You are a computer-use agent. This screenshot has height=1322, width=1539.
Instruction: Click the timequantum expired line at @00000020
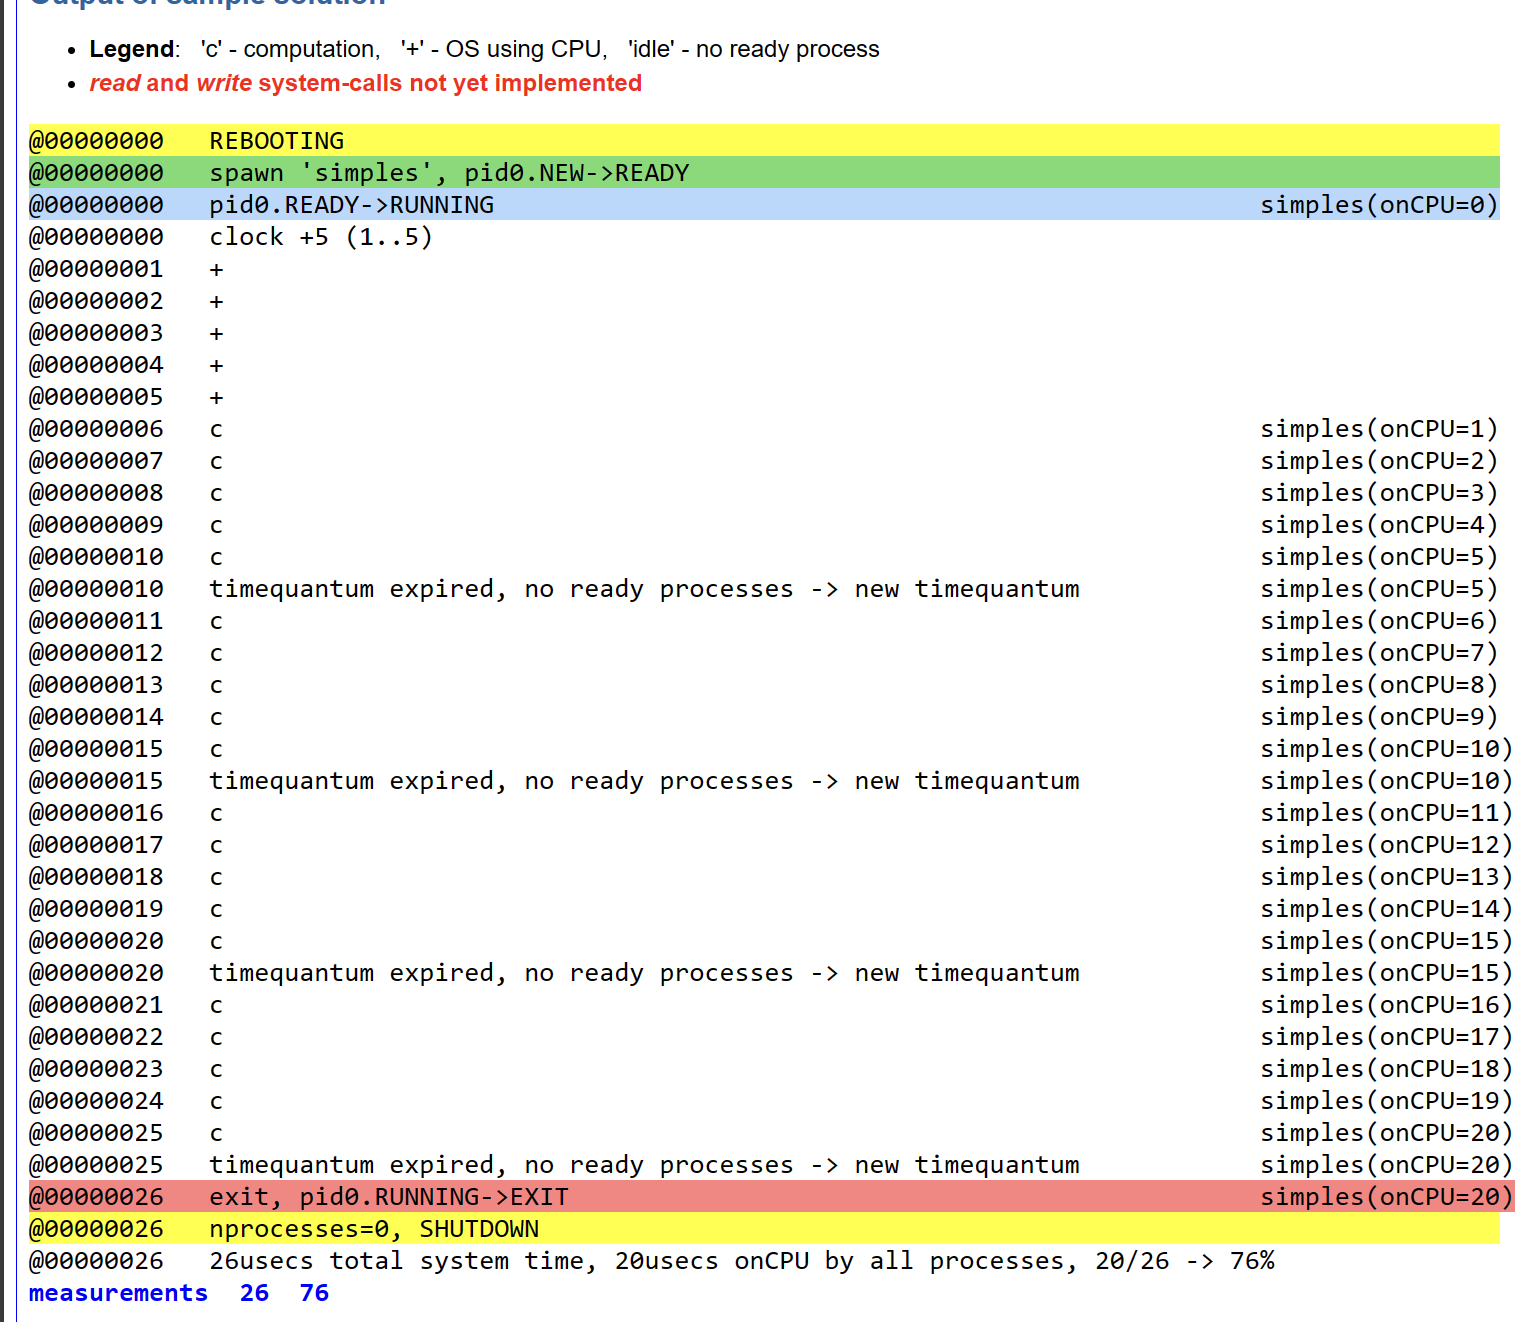point(643,973)
